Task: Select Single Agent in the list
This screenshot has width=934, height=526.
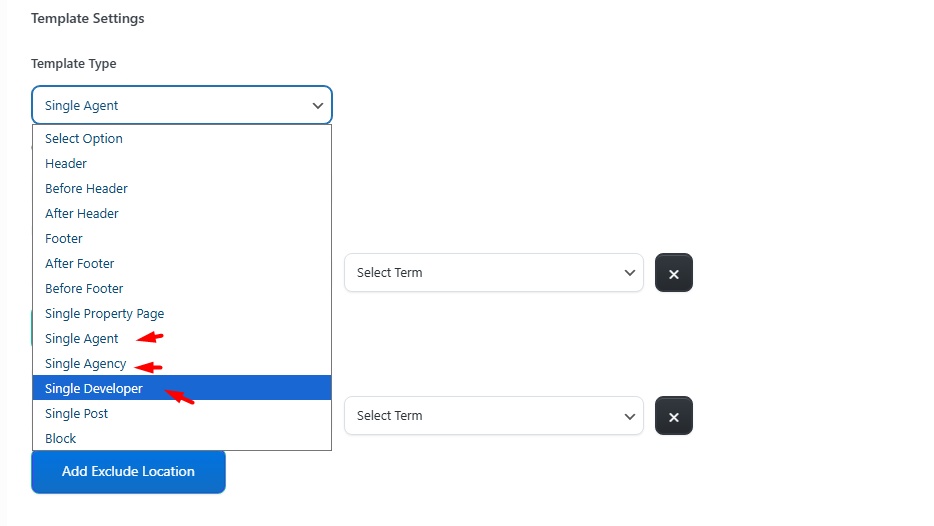Action: (x=82, y=339)
